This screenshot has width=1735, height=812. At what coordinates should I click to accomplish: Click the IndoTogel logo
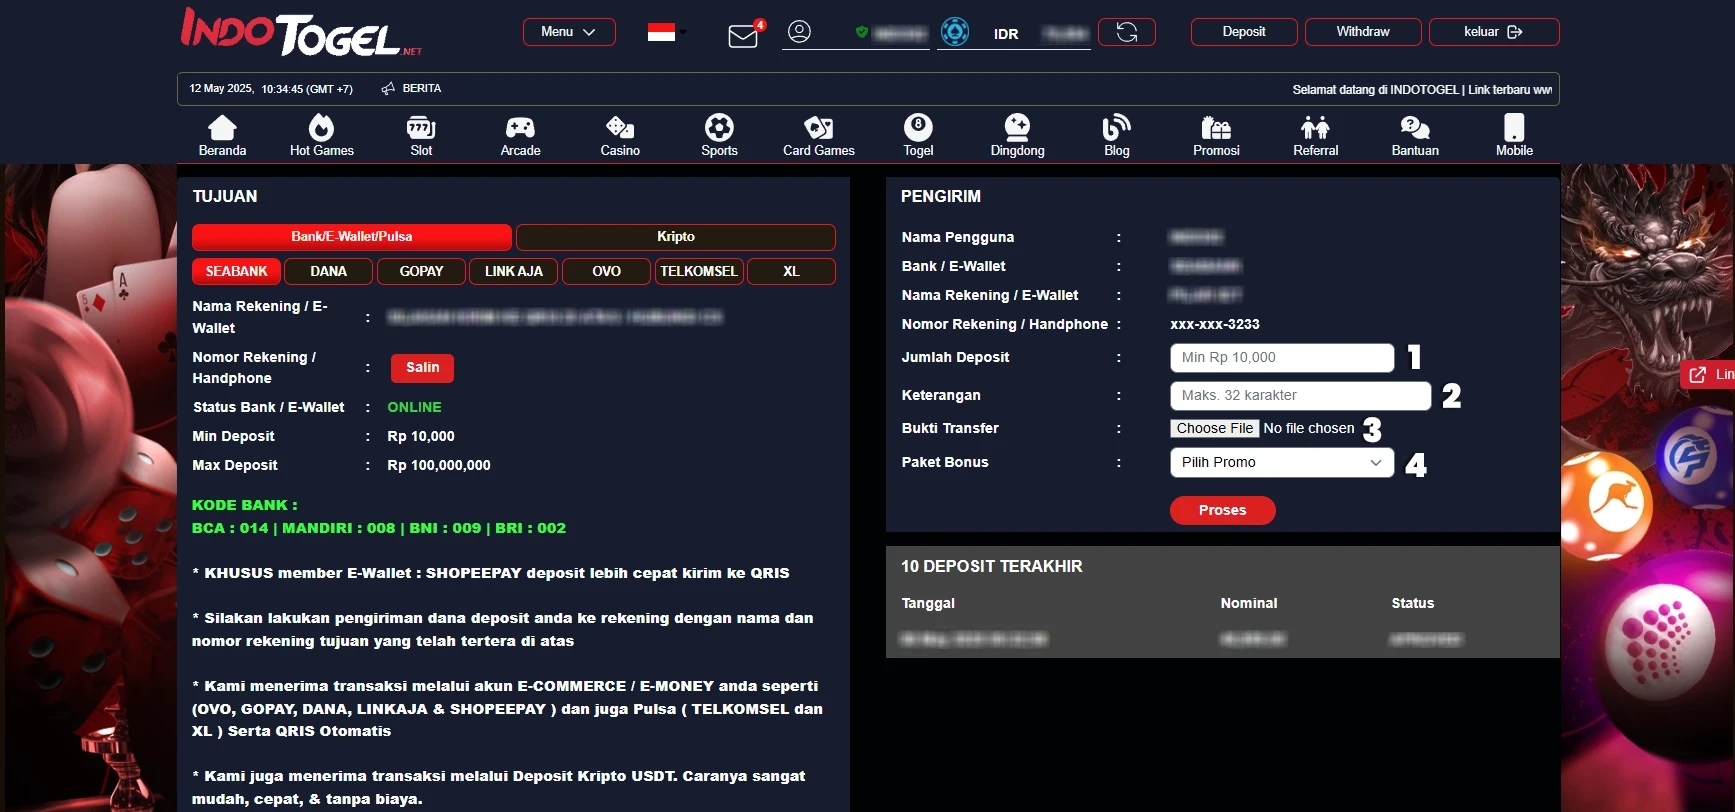tap(300, 33)
